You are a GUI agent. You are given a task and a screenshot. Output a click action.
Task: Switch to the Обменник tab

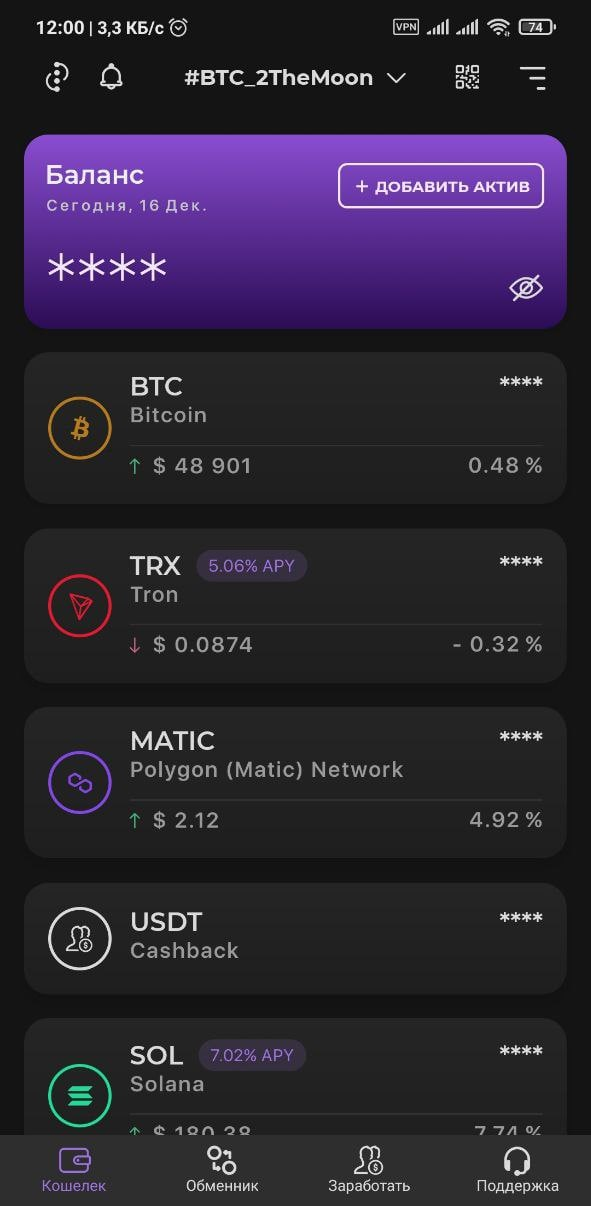(222, 1170)
